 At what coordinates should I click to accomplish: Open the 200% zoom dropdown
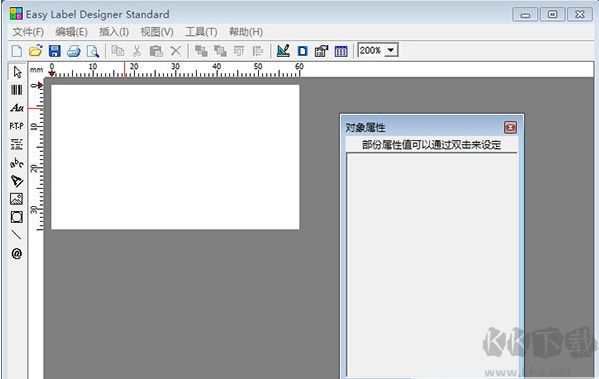pyautogui.click(x=391, y=50)
